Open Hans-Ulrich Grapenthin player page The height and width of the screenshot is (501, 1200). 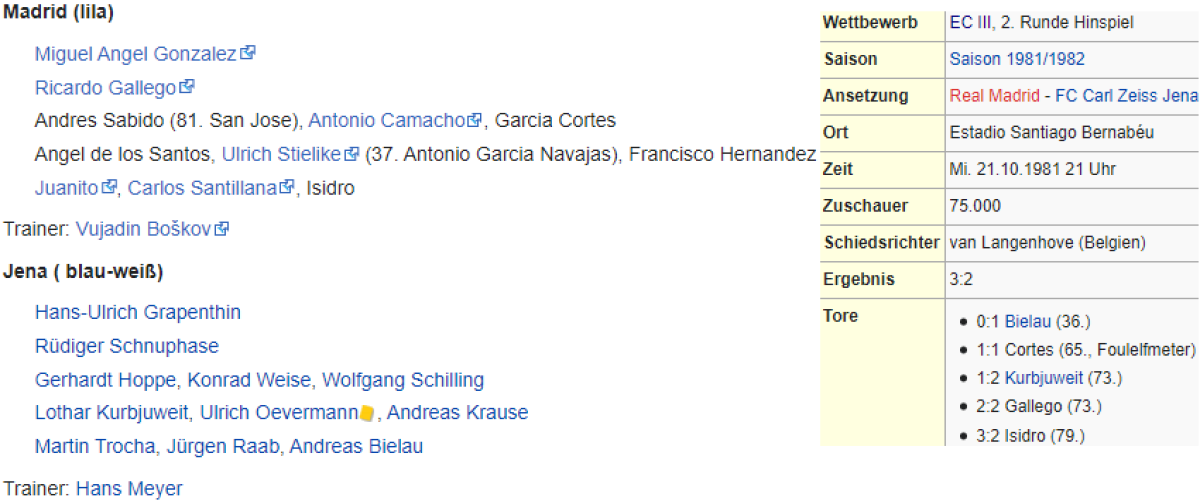point(137,312)
